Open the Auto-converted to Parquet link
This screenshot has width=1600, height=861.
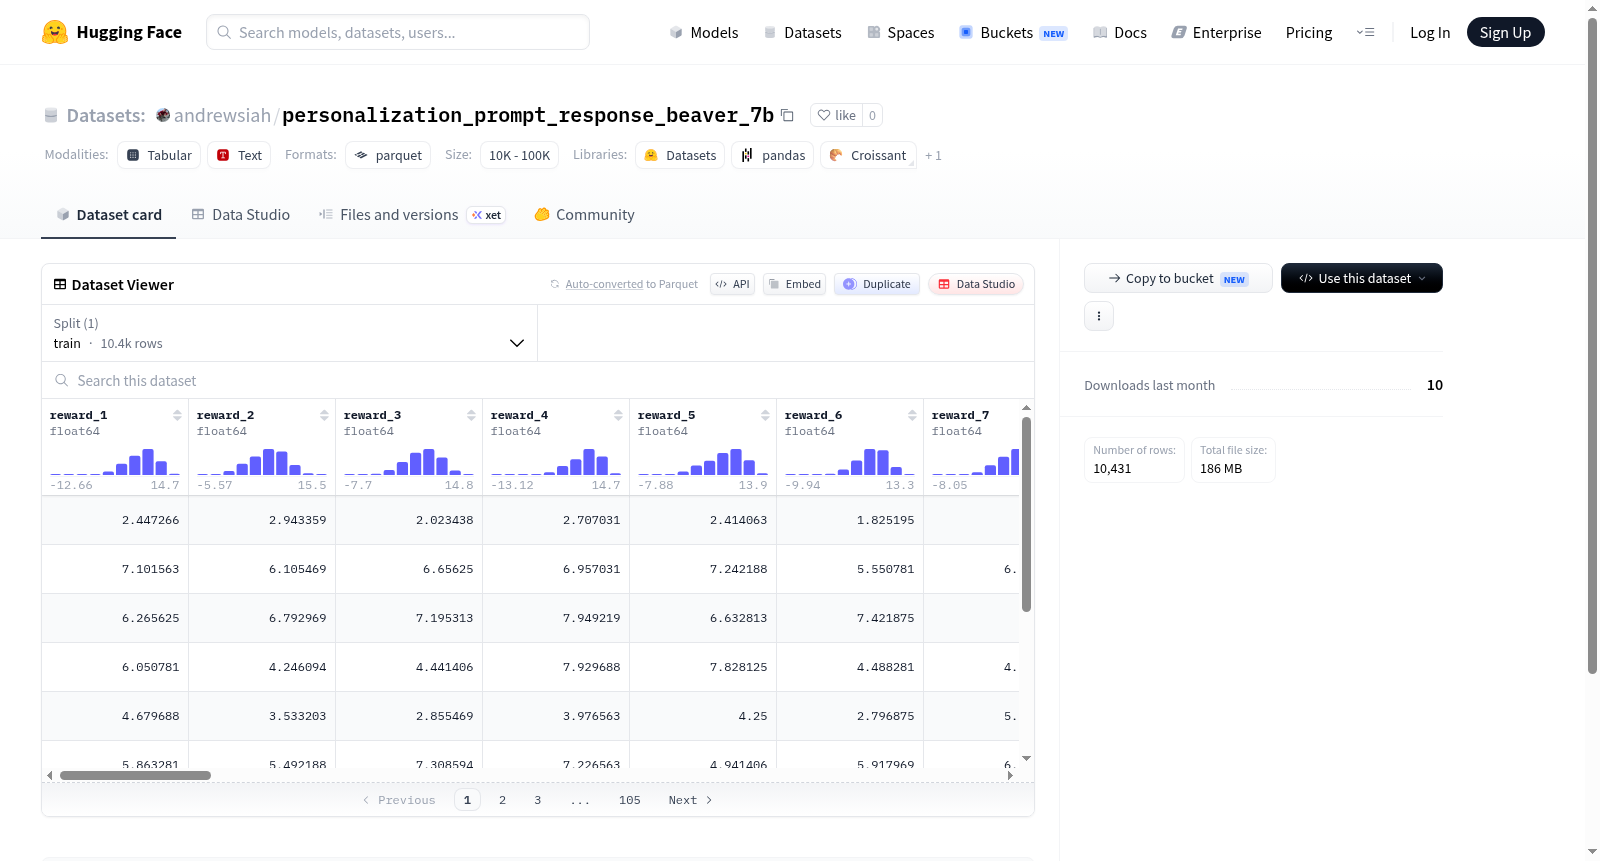[631, 284]
